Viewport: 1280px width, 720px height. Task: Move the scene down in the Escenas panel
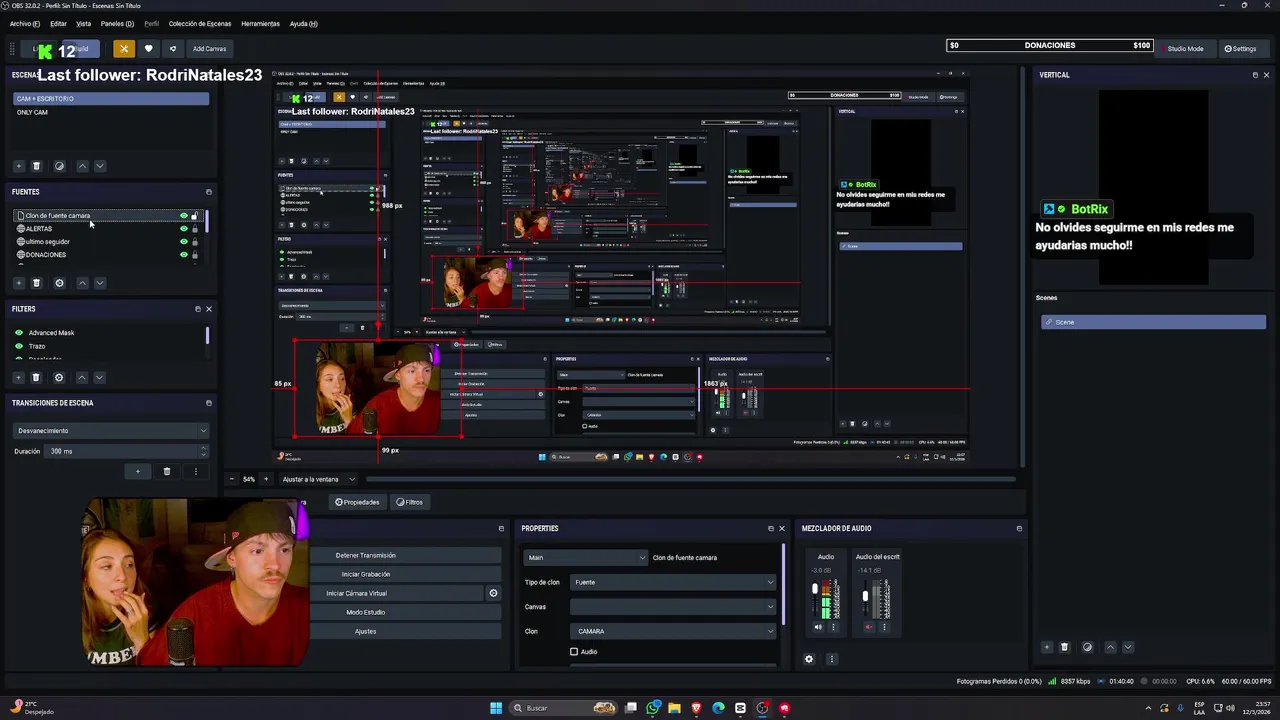(99, 166)
